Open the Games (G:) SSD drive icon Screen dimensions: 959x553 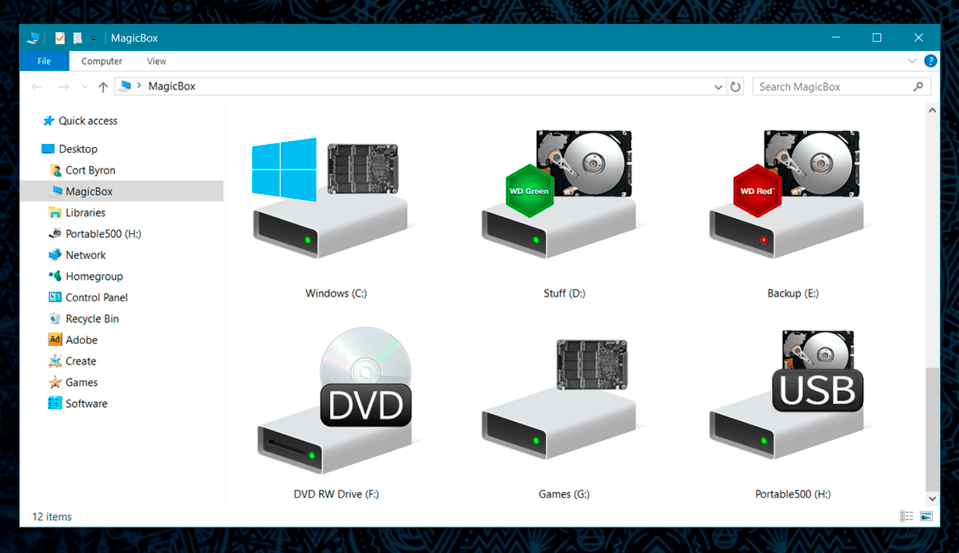558,399
